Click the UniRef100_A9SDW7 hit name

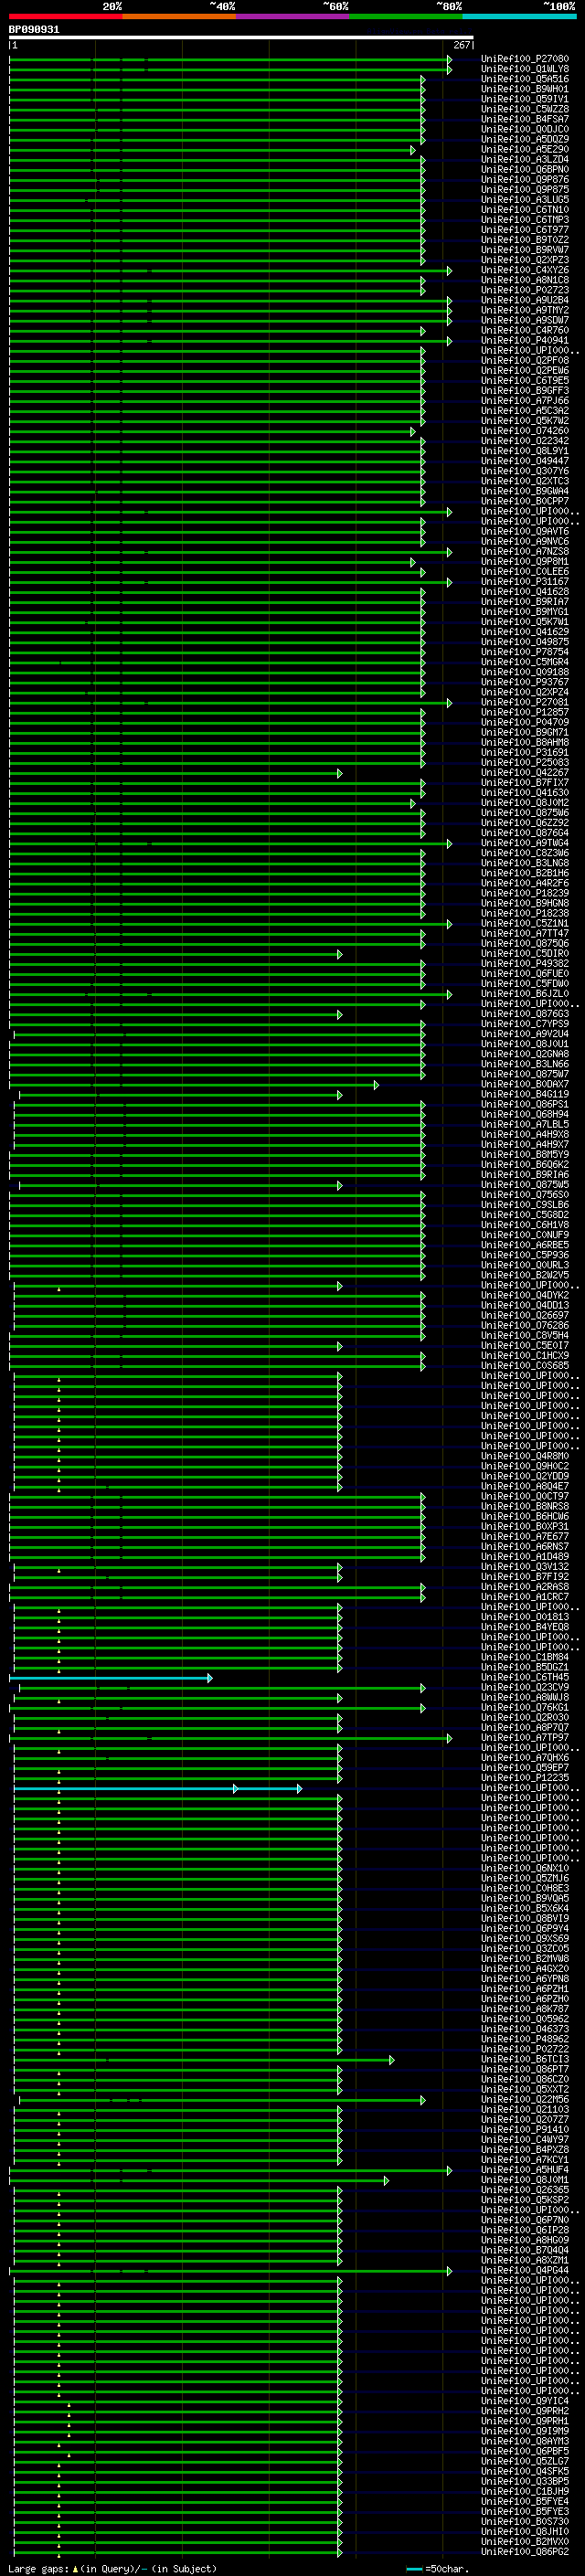pyautogui.click(x=524, y=320)
